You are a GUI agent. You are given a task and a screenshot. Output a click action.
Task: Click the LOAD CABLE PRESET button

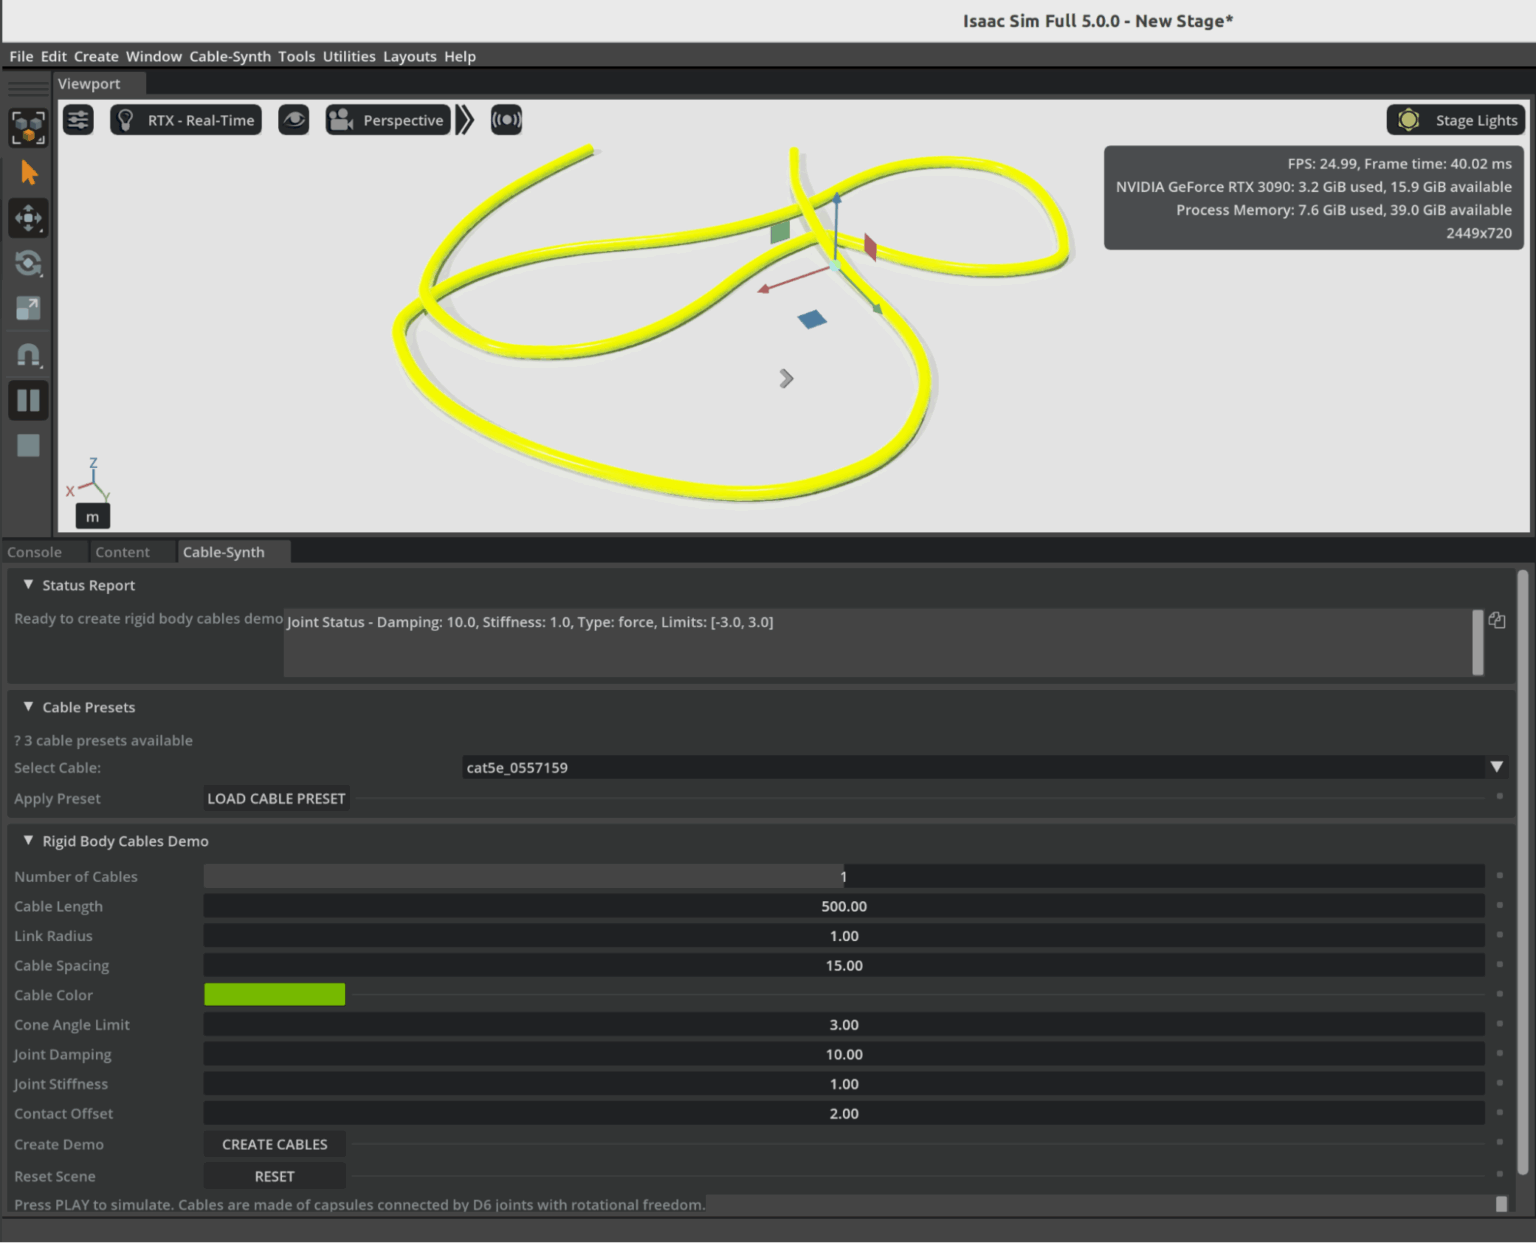(x=275, y=798)
